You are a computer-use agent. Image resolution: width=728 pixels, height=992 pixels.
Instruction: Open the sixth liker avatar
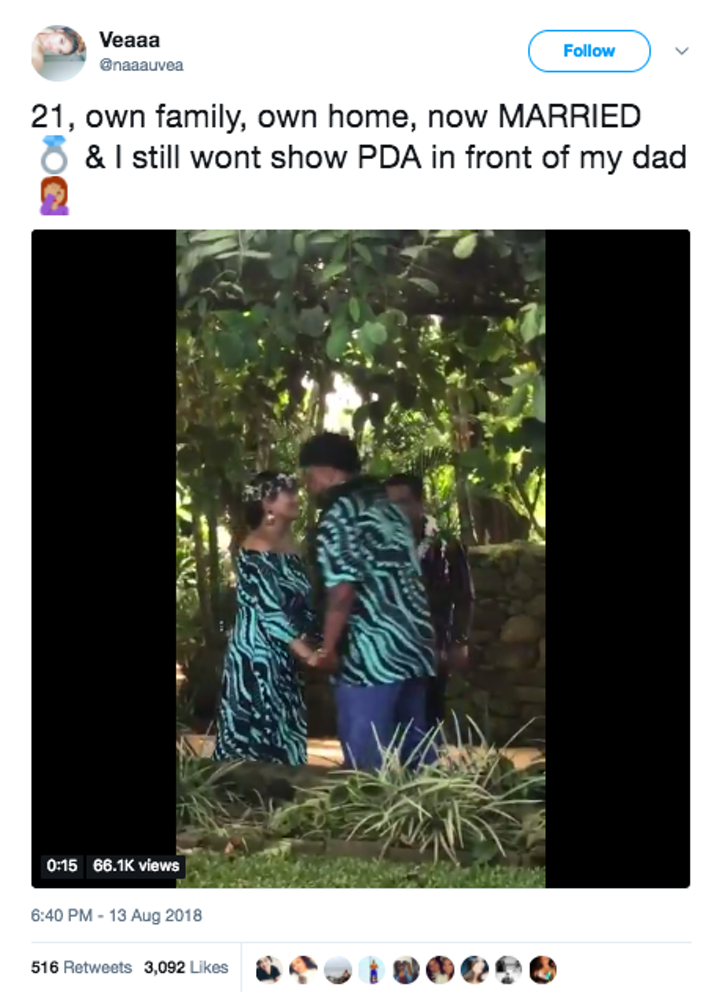440,969
